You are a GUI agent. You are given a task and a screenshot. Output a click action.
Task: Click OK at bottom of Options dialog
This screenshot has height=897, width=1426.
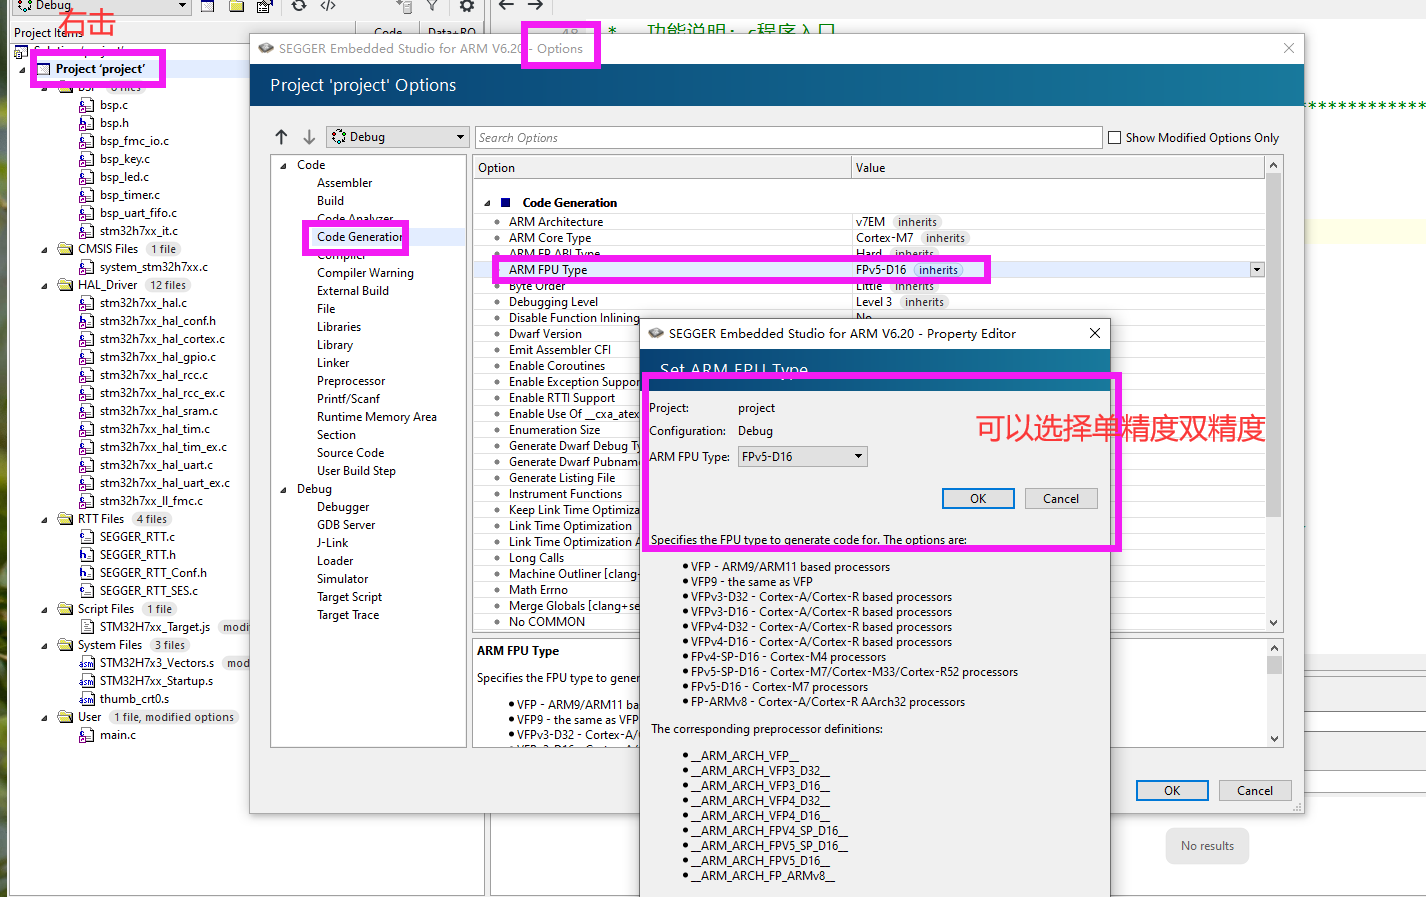click(1172, 790)
